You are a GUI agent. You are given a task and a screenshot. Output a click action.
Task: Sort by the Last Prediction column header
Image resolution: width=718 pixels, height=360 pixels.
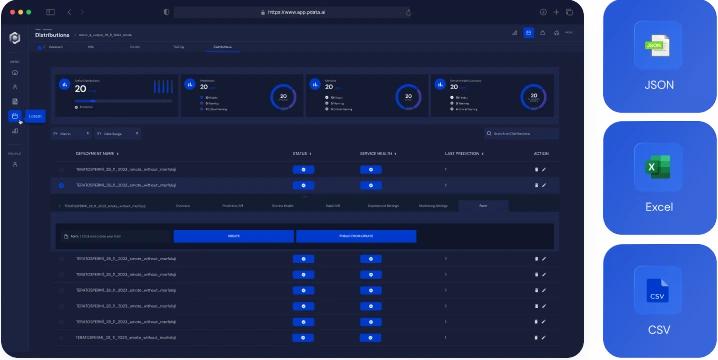[x=464, y=153]
